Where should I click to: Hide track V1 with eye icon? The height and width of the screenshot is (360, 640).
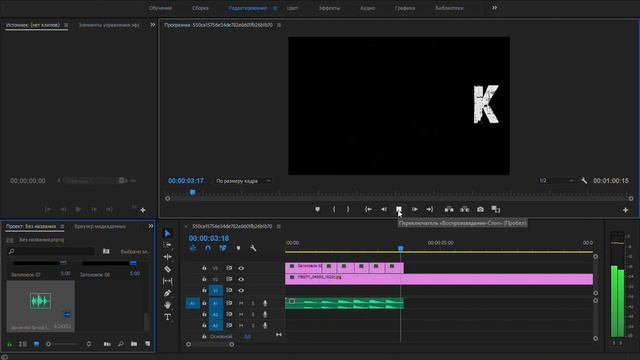tap(241, 291)
